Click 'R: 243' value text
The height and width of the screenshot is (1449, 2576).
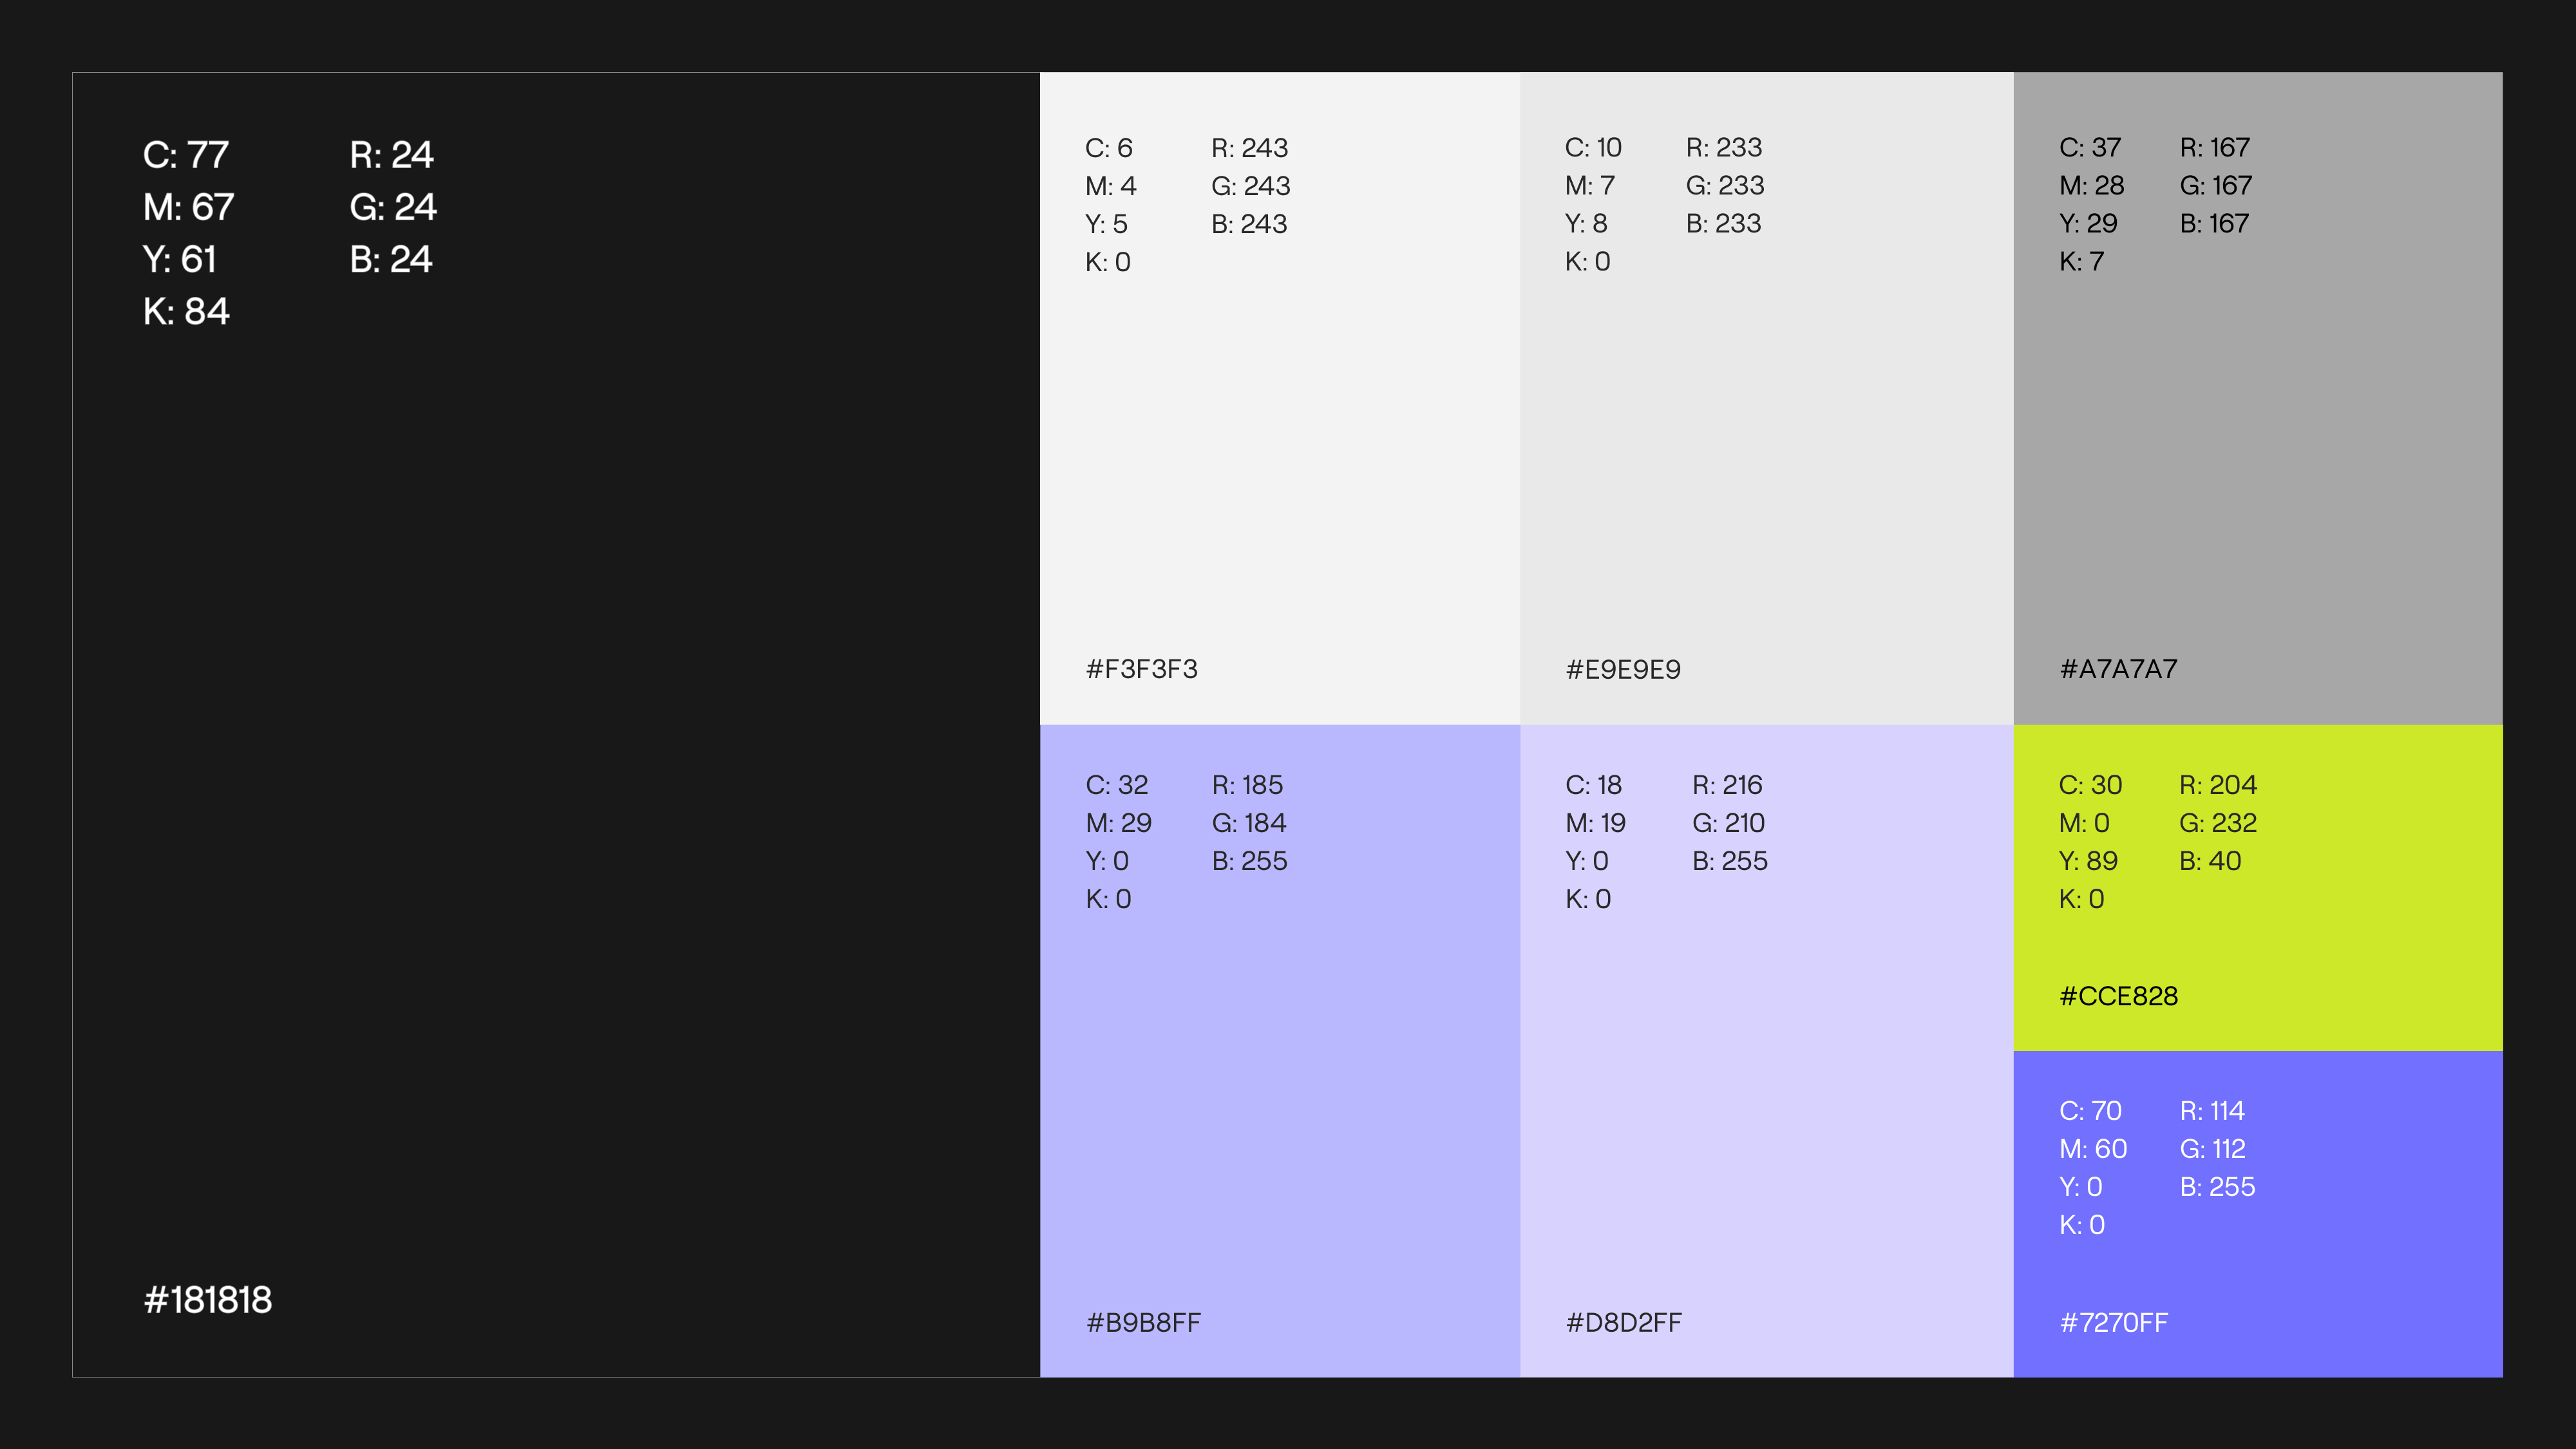click(x=1250, y=148)
